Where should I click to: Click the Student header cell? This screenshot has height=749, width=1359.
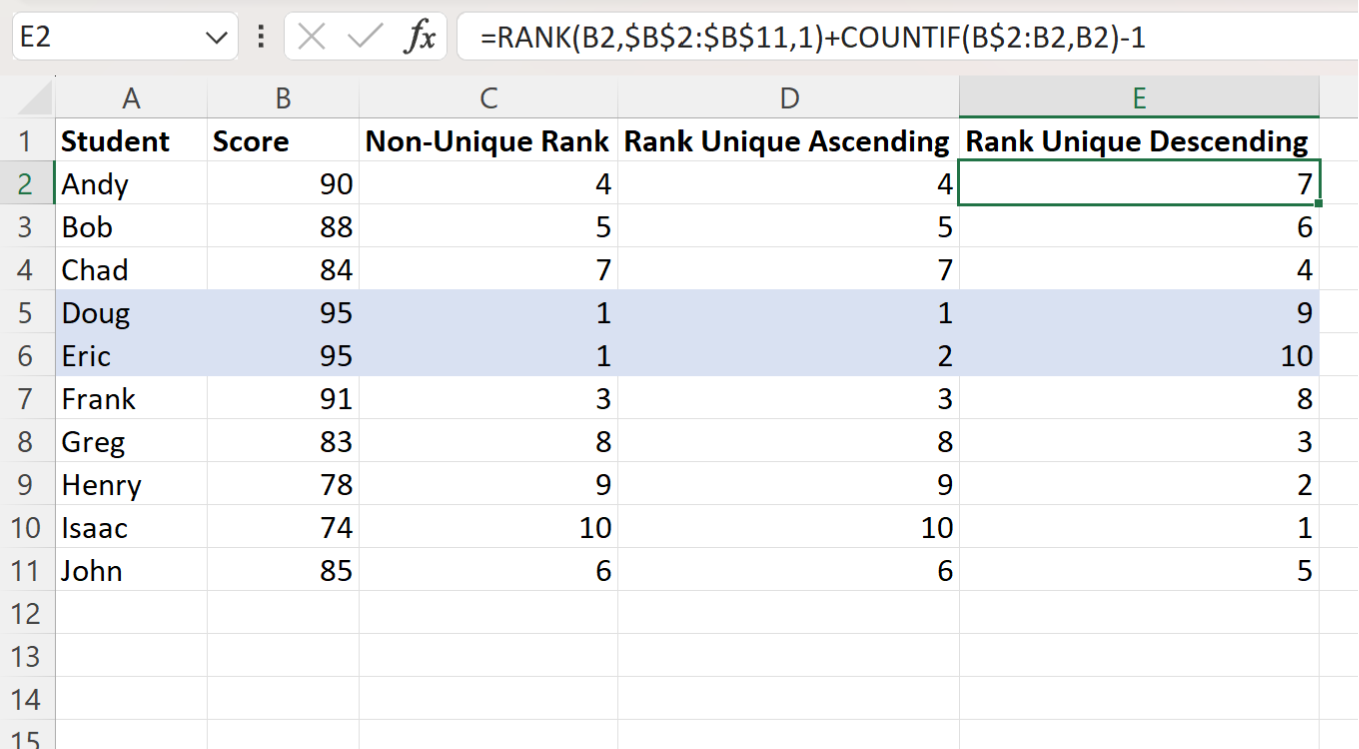[x=131, y=141]
